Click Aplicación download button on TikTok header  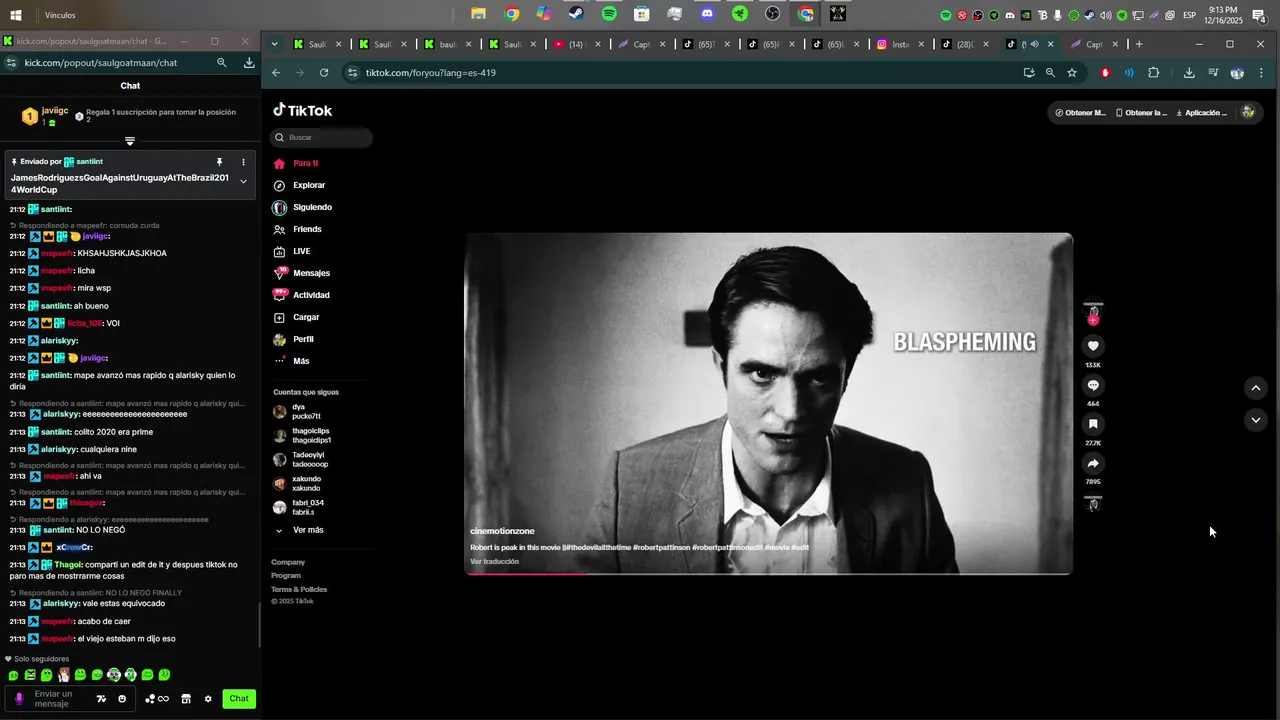click(x=1201, y=113)
